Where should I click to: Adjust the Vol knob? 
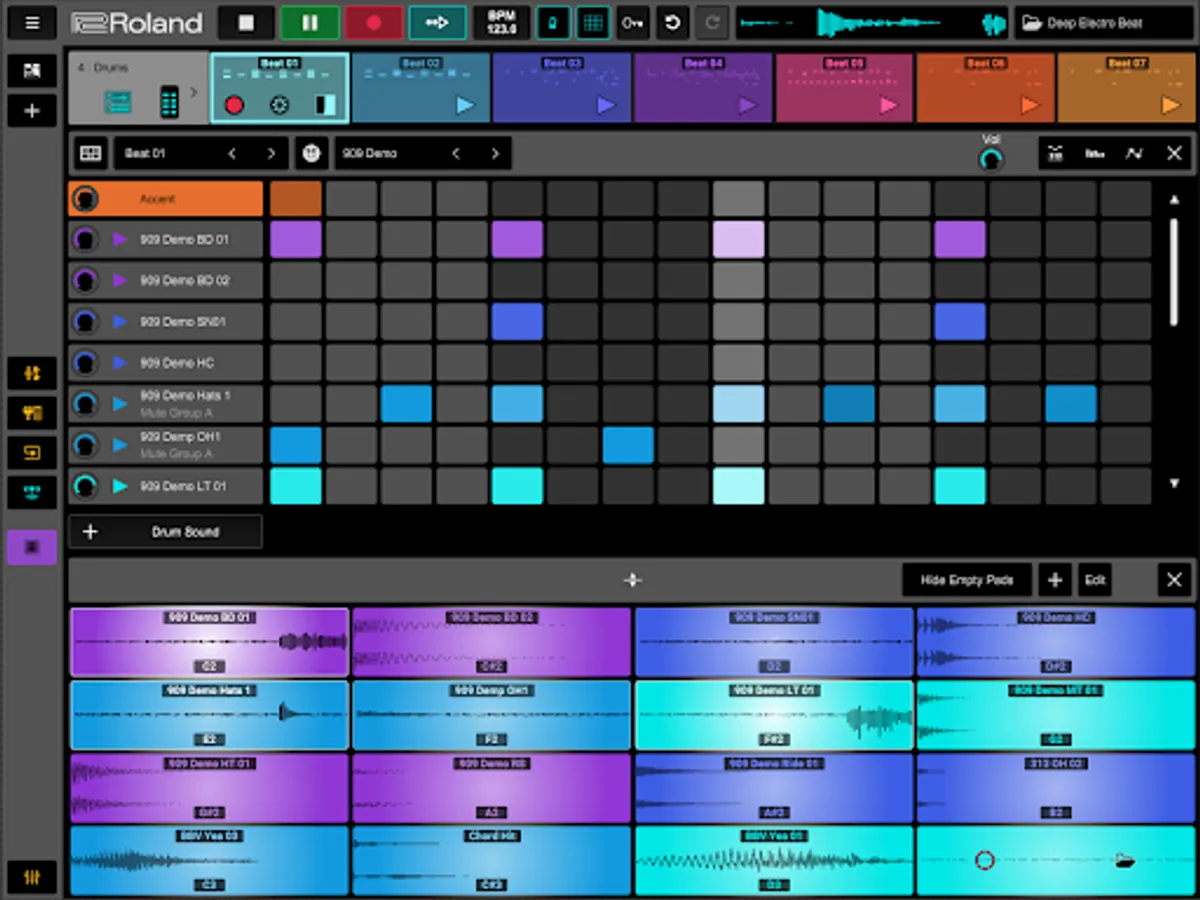coord(990,159)
